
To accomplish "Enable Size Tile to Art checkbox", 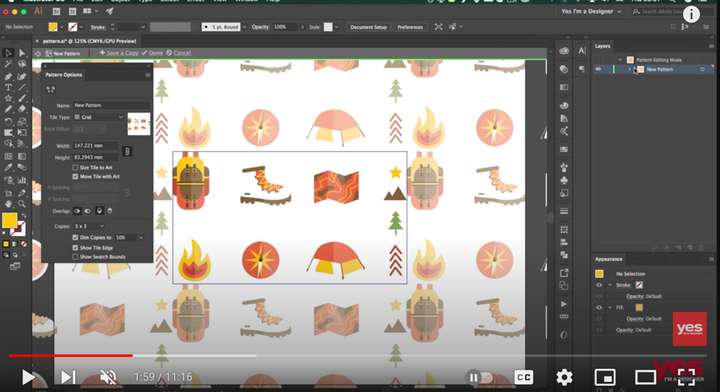I will pyautogui.click(x=75, y=168).
